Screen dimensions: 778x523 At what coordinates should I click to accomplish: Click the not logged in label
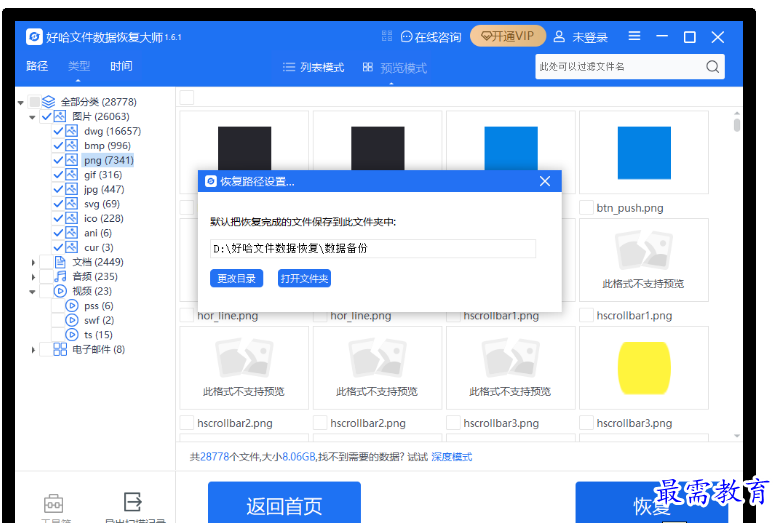[590, 37]
